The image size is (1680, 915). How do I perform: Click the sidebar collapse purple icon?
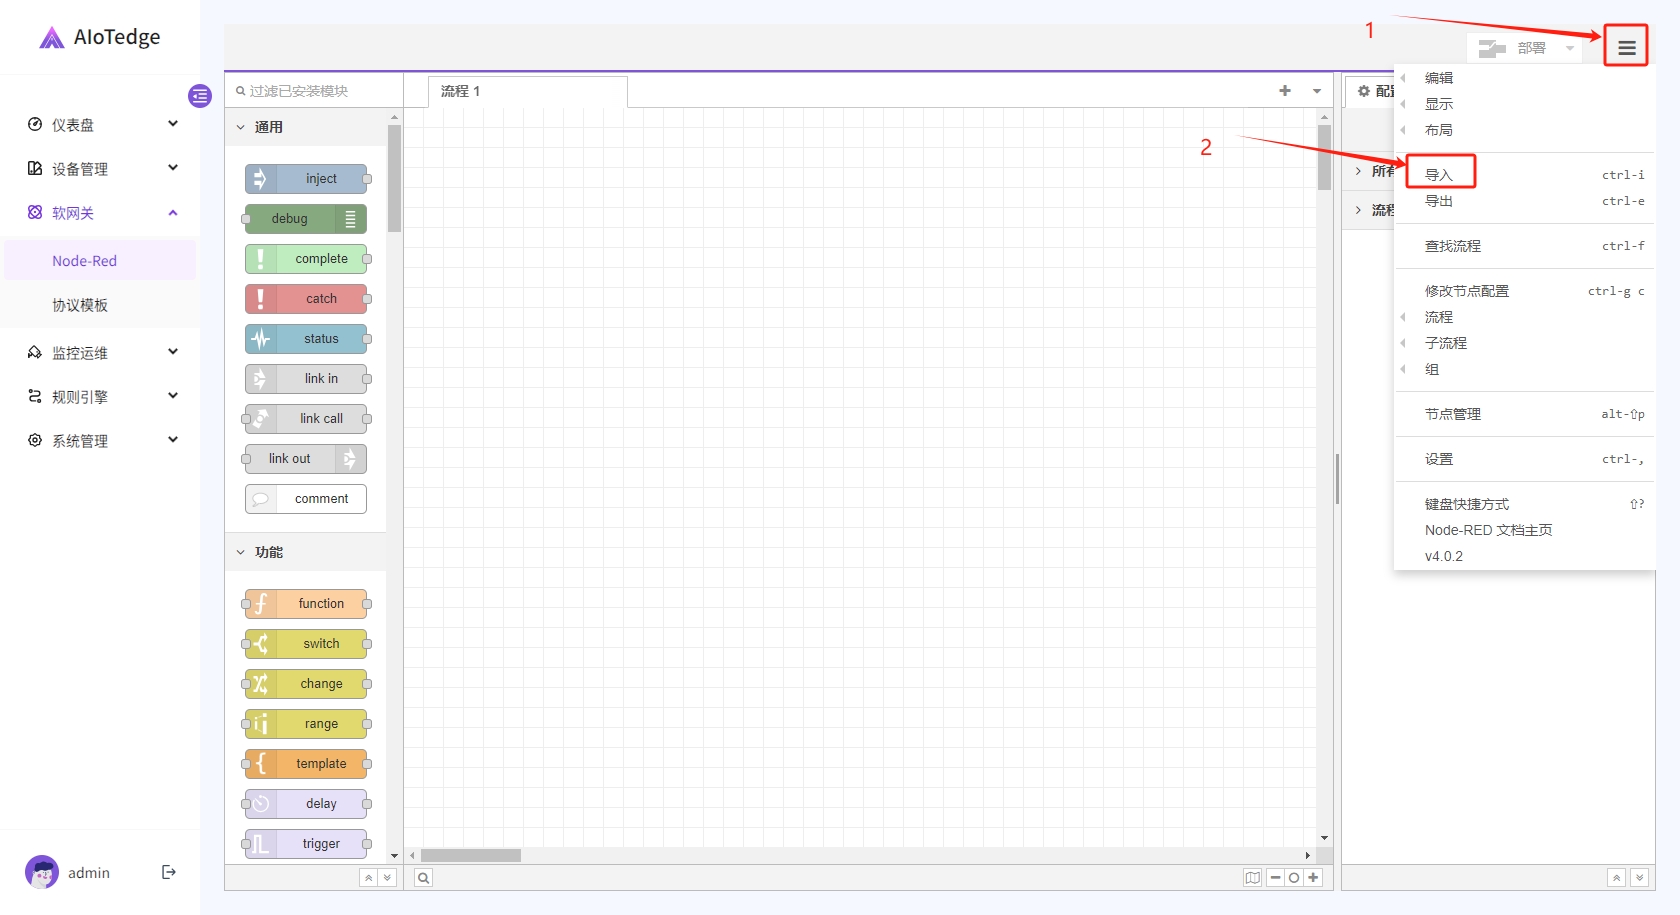point(200,96)
